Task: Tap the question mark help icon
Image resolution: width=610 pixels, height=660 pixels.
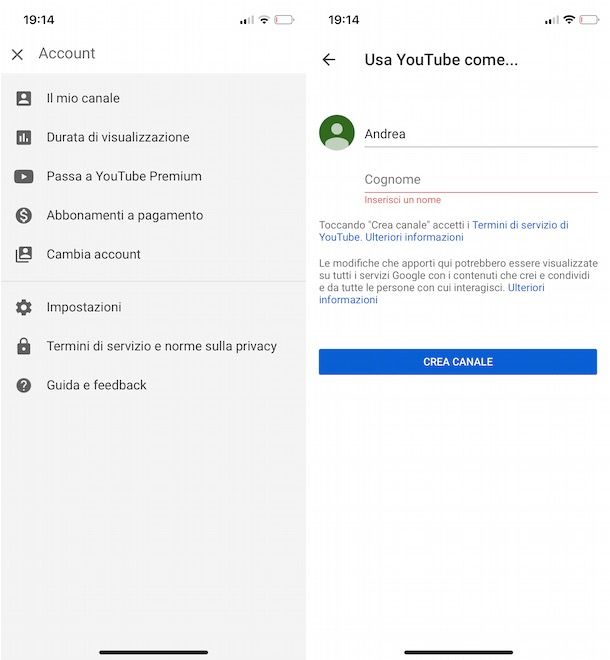Action: [x=24, y=385]
